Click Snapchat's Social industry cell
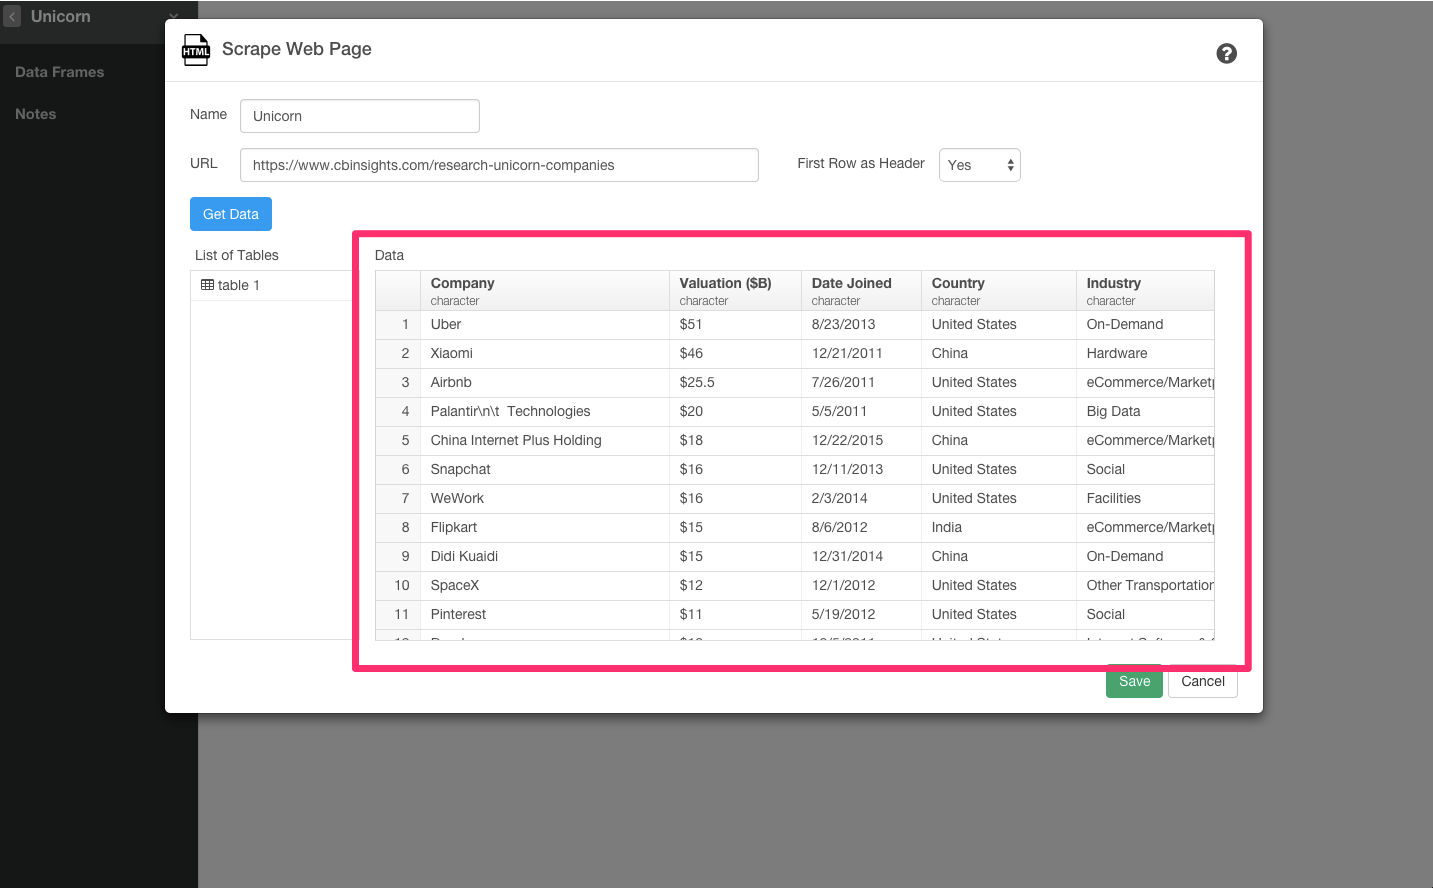 1145,469
